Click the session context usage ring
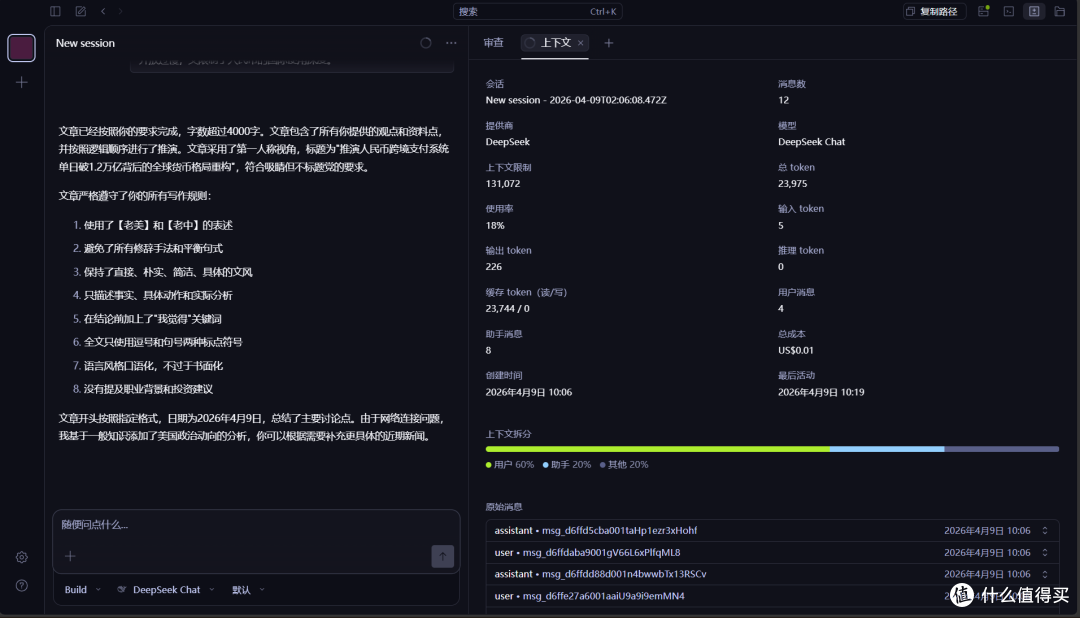This screenshot has height=618, width=1080. 426,43
